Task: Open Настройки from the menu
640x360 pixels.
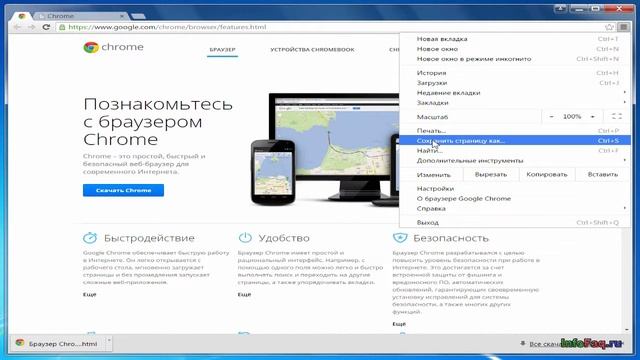Action: click(x=516, y=189)
